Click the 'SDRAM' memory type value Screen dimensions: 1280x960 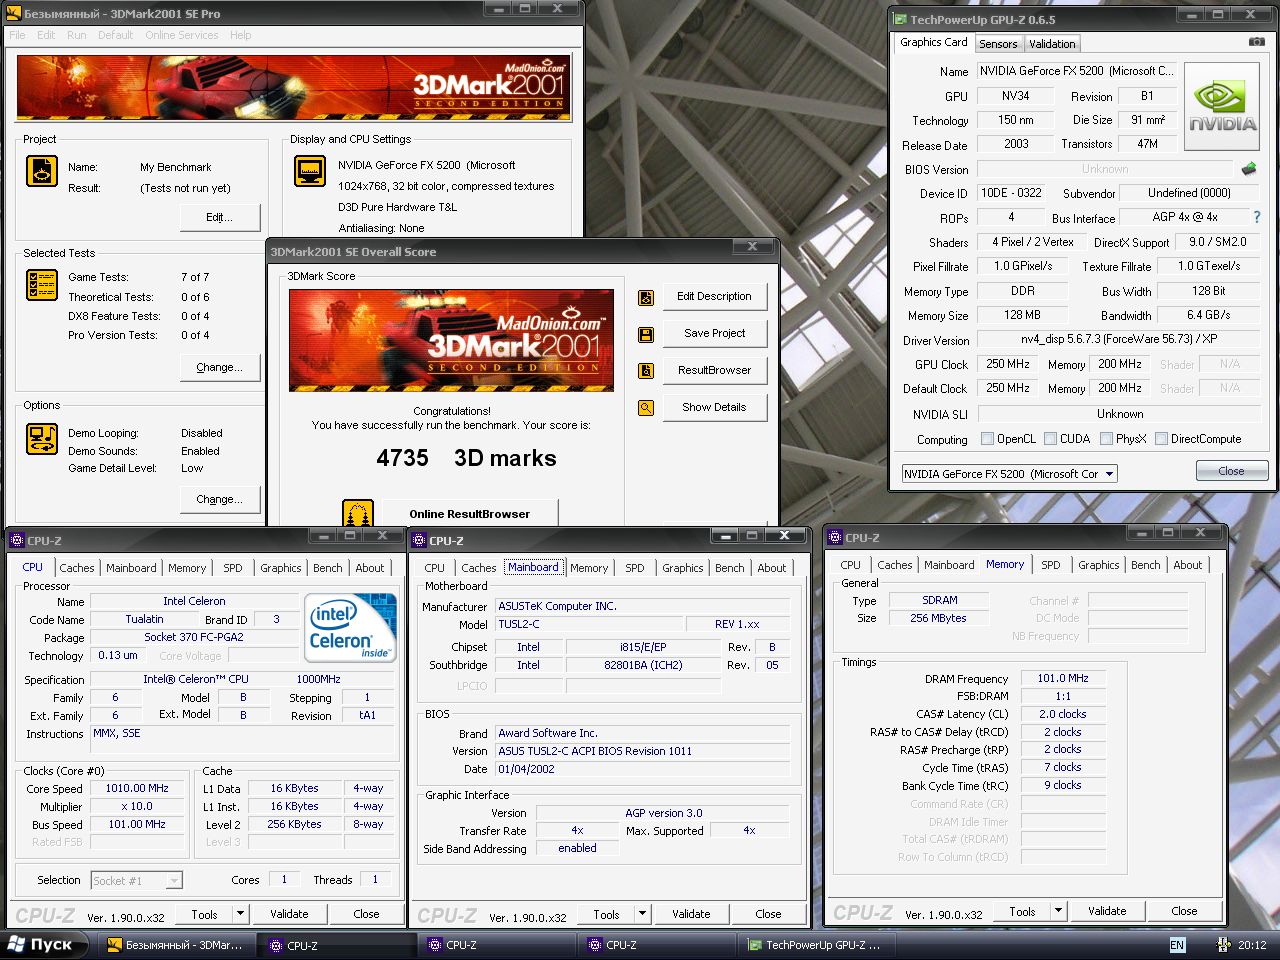(x=940, y=601)
